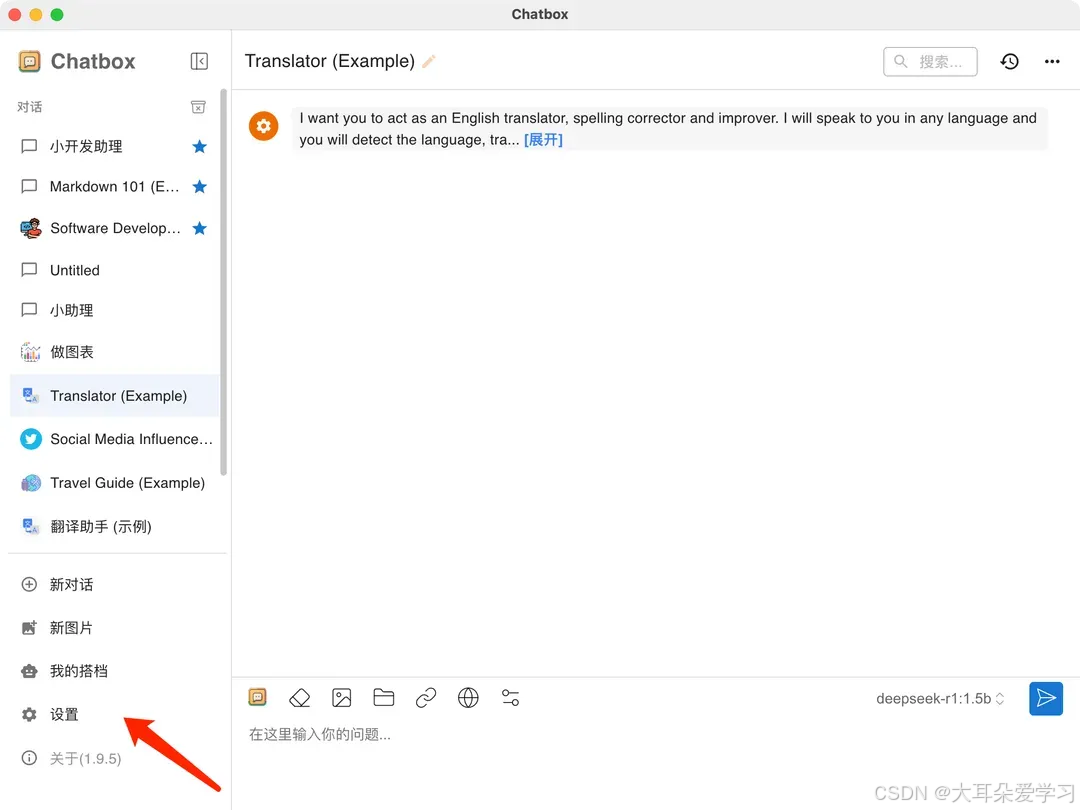The width and height of the screenshot is (1080, 810).
Task: Open conversation settings sliders icon
Action: tap(510, 698)
